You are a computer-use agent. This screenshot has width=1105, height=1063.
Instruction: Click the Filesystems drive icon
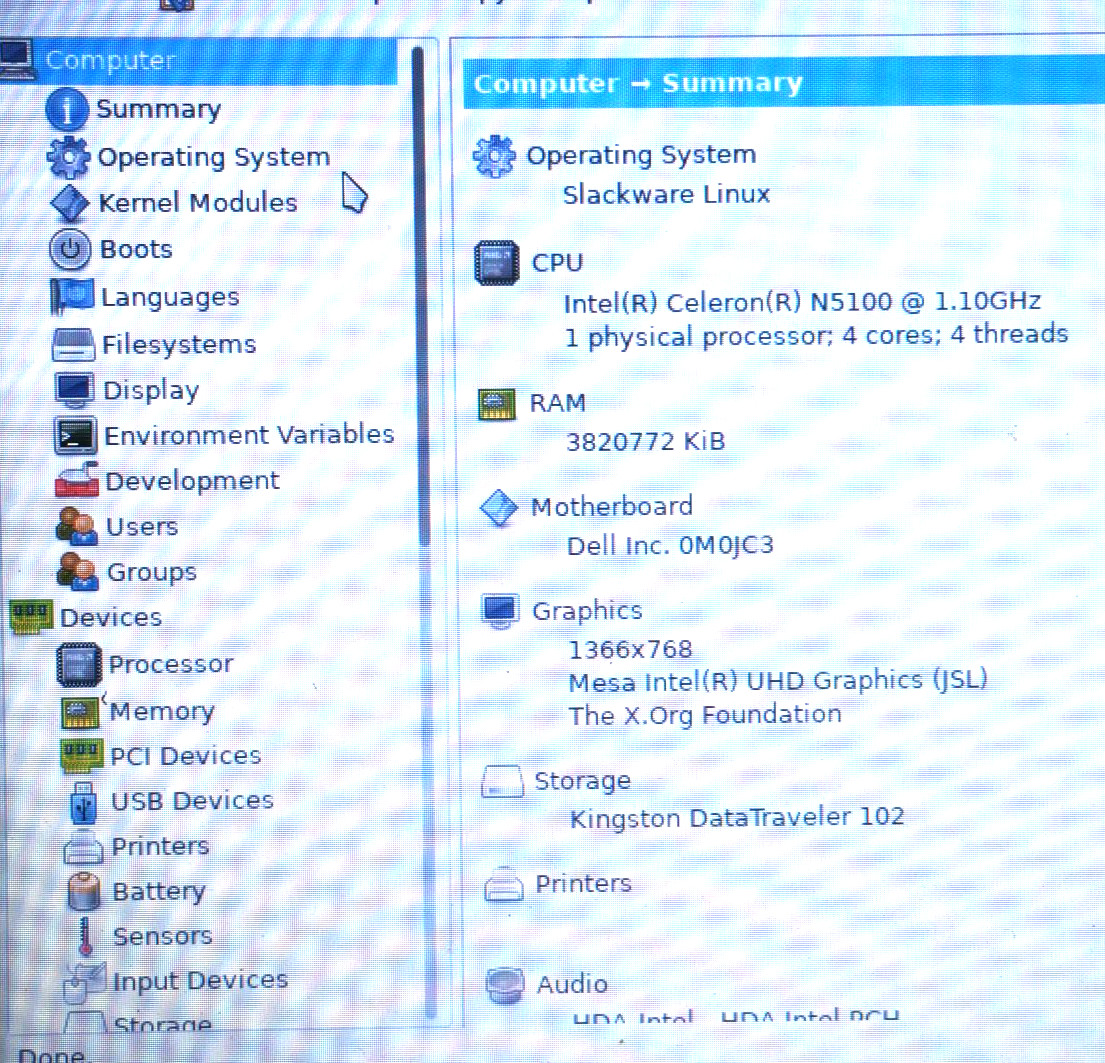(73, 345)
